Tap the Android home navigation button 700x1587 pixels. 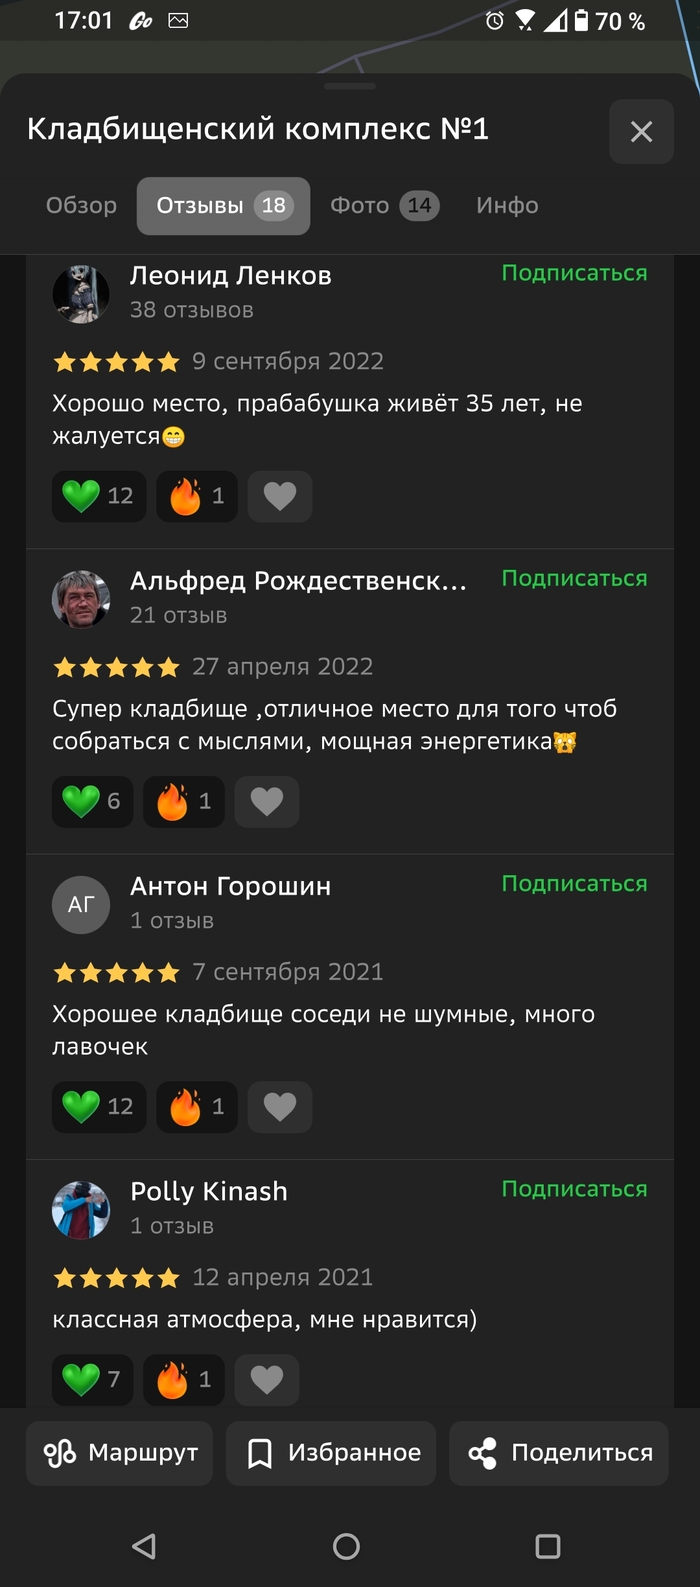[x=347, y=1546]
